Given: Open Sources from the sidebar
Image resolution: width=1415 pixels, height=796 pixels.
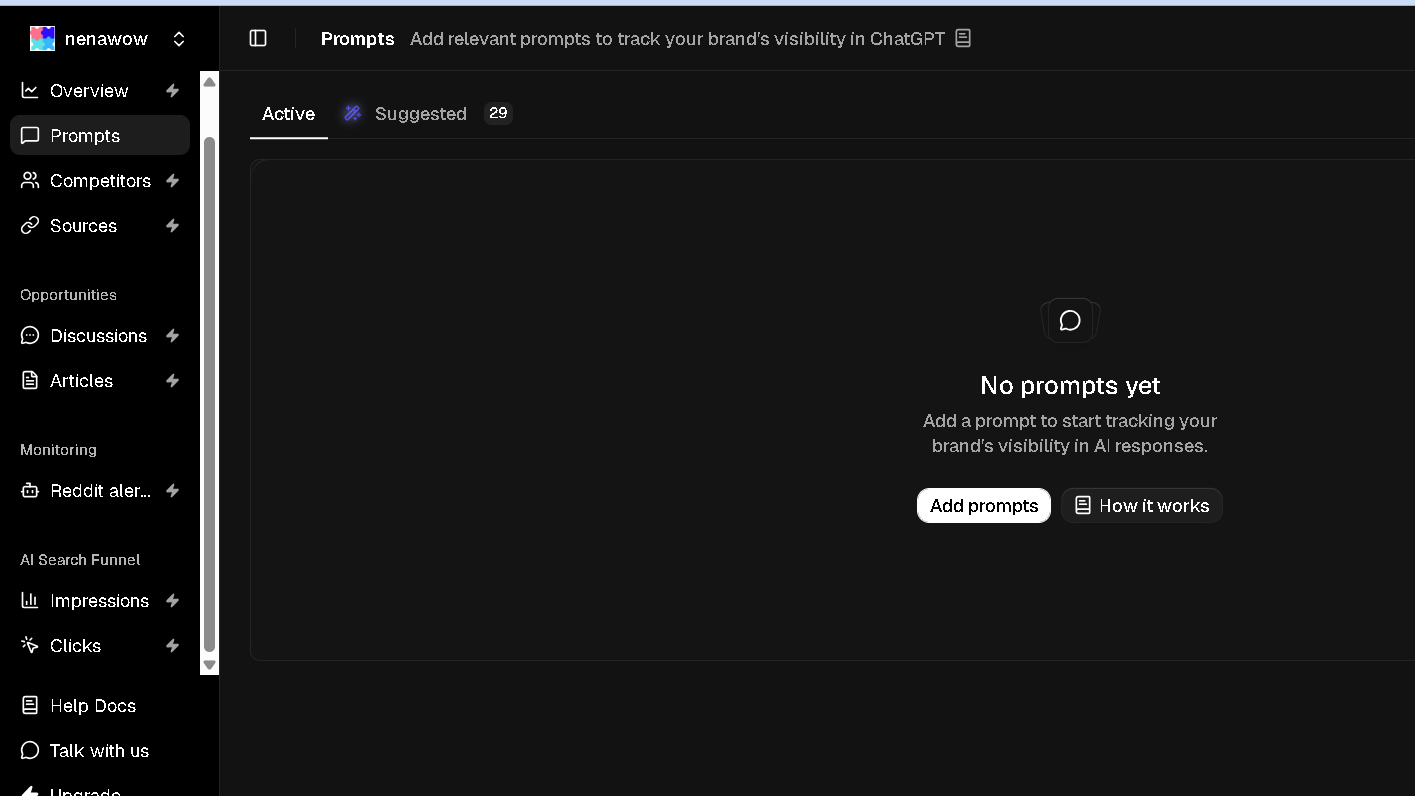Looking at the screenshot, I should [29, 225].
